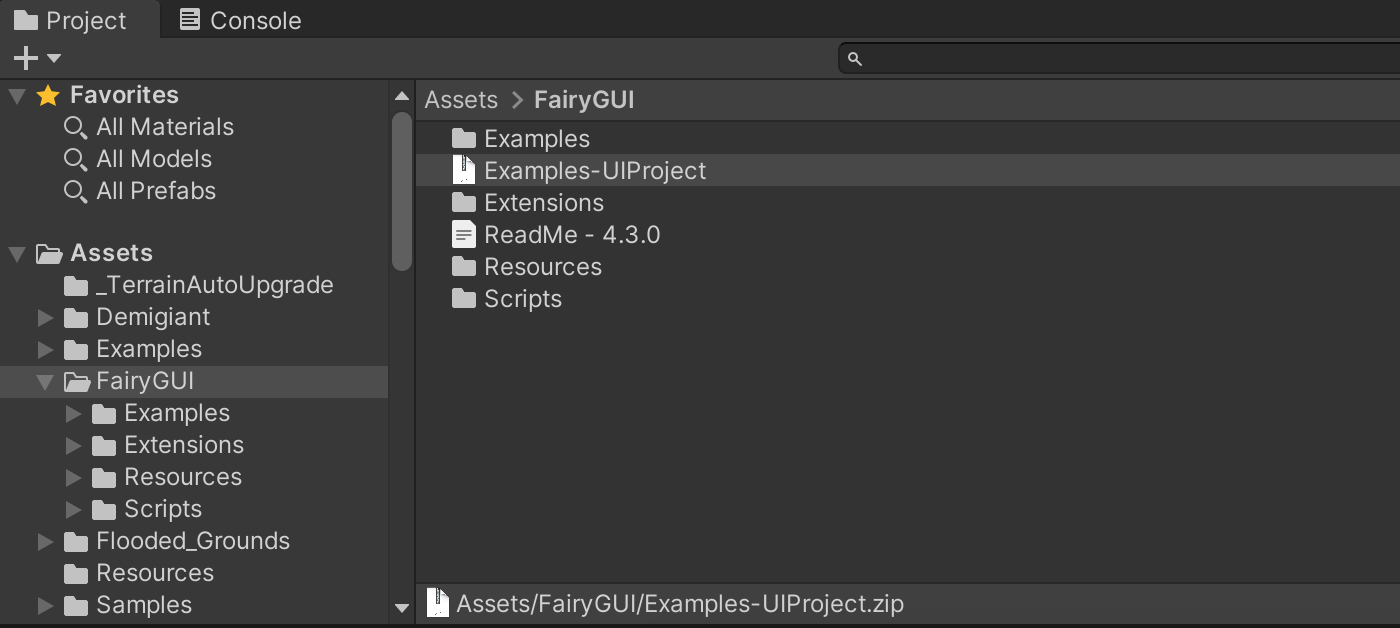Expand the Demigiant folder in tree
This screenshot has width=1400, height=628.
pyautogui.click(x=44, y=318)
